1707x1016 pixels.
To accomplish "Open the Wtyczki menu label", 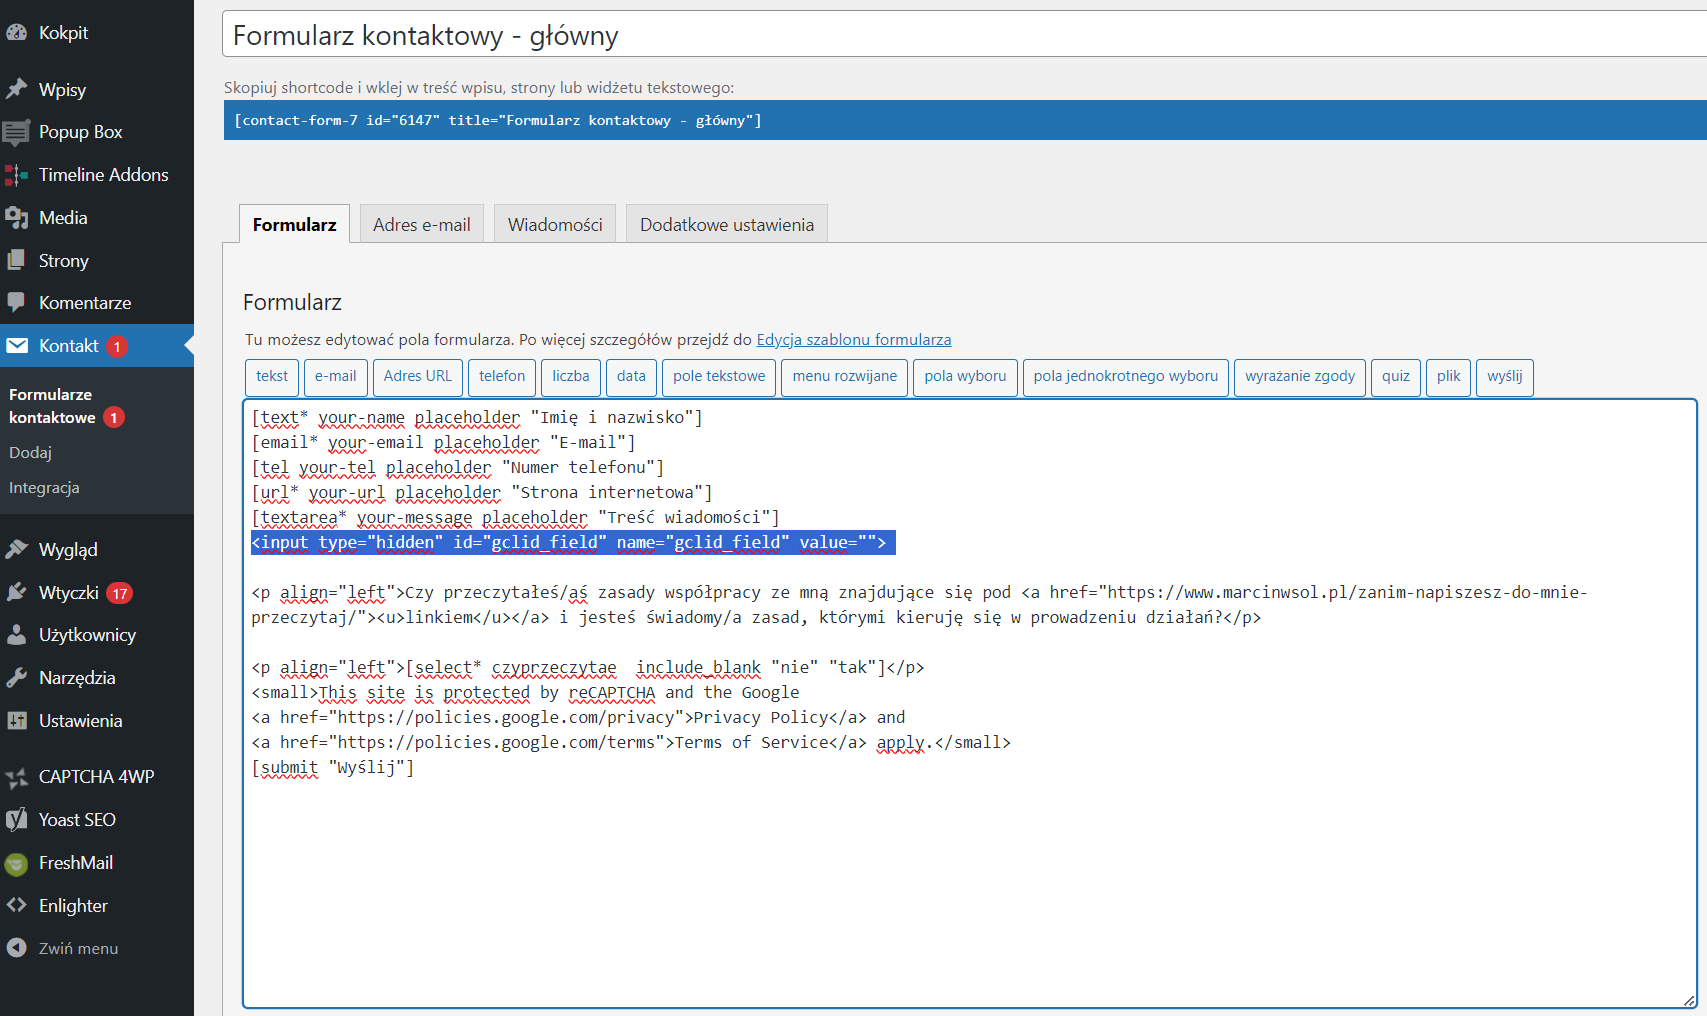I will pyautogui.click(x=68, y=593).
